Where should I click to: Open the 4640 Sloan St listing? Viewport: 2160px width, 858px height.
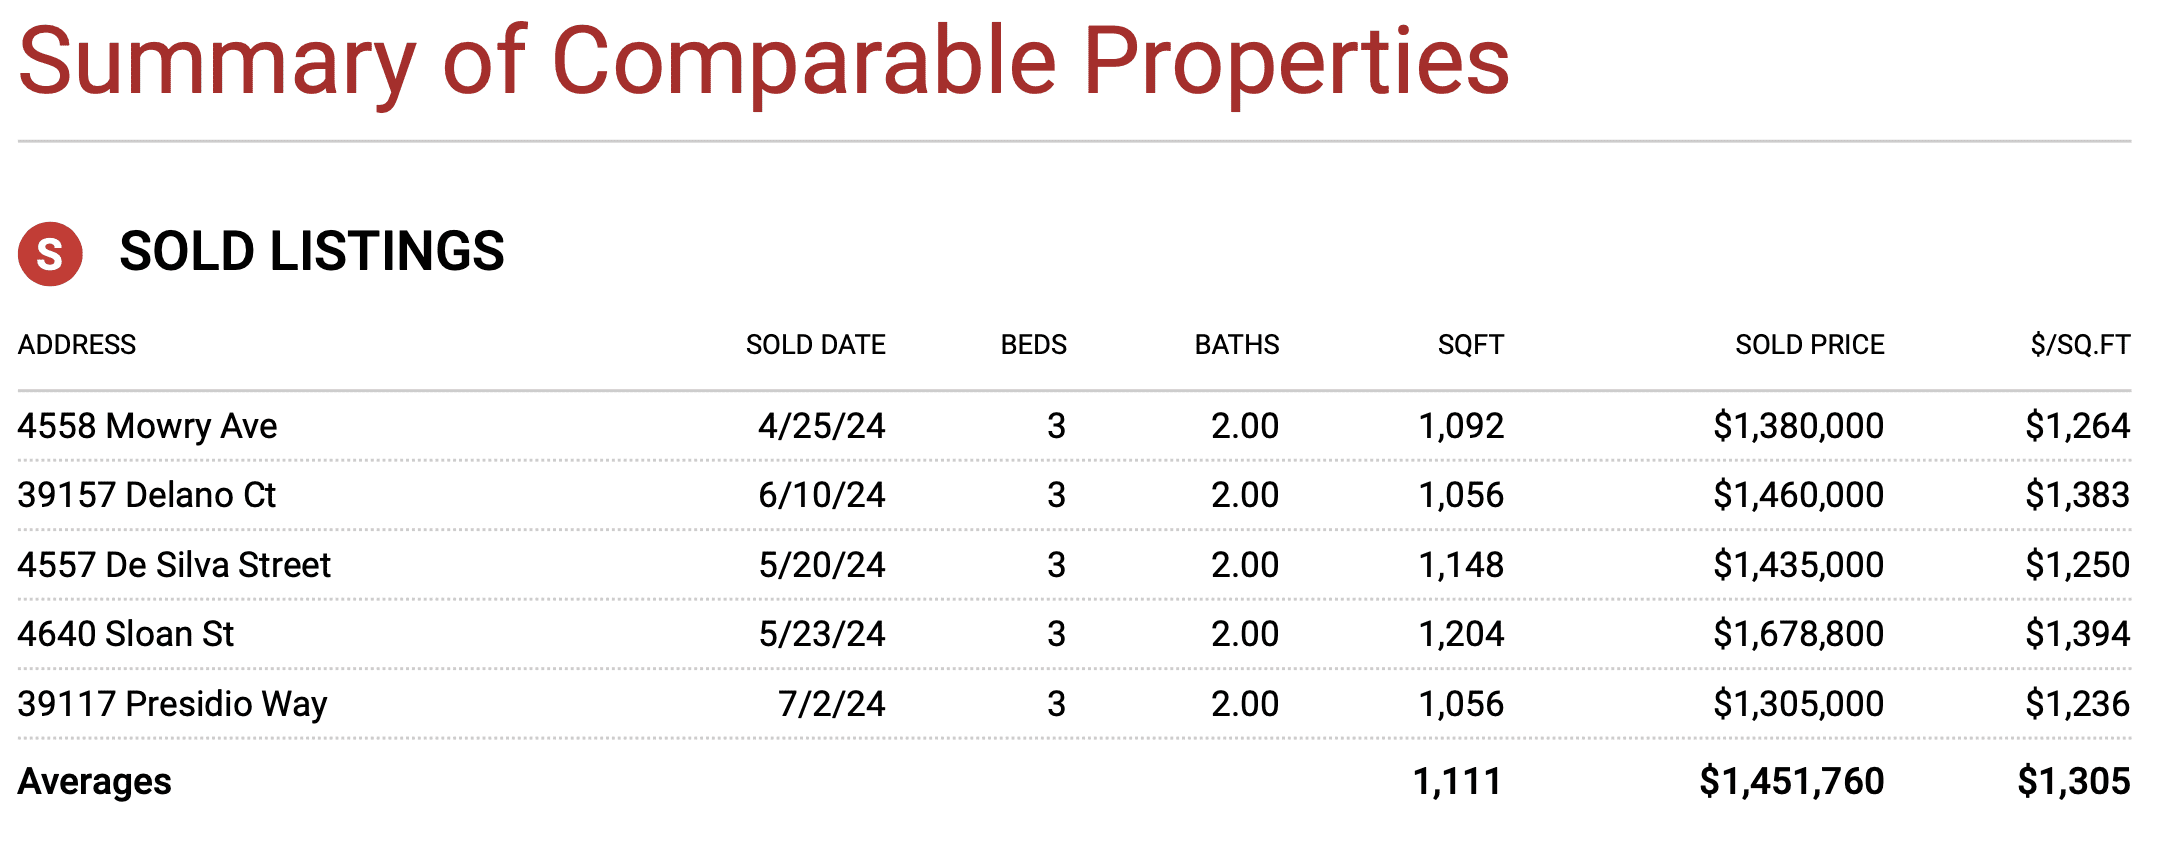(x=125, y=634)
